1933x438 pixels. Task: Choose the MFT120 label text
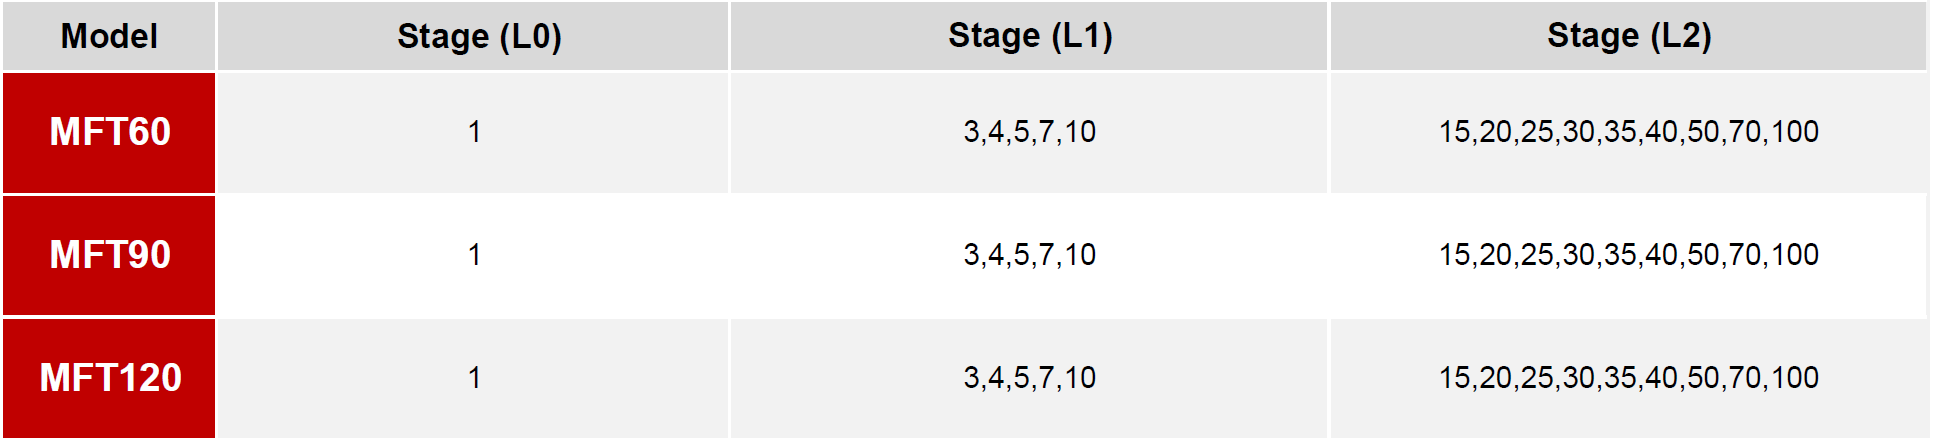(110, 378)
